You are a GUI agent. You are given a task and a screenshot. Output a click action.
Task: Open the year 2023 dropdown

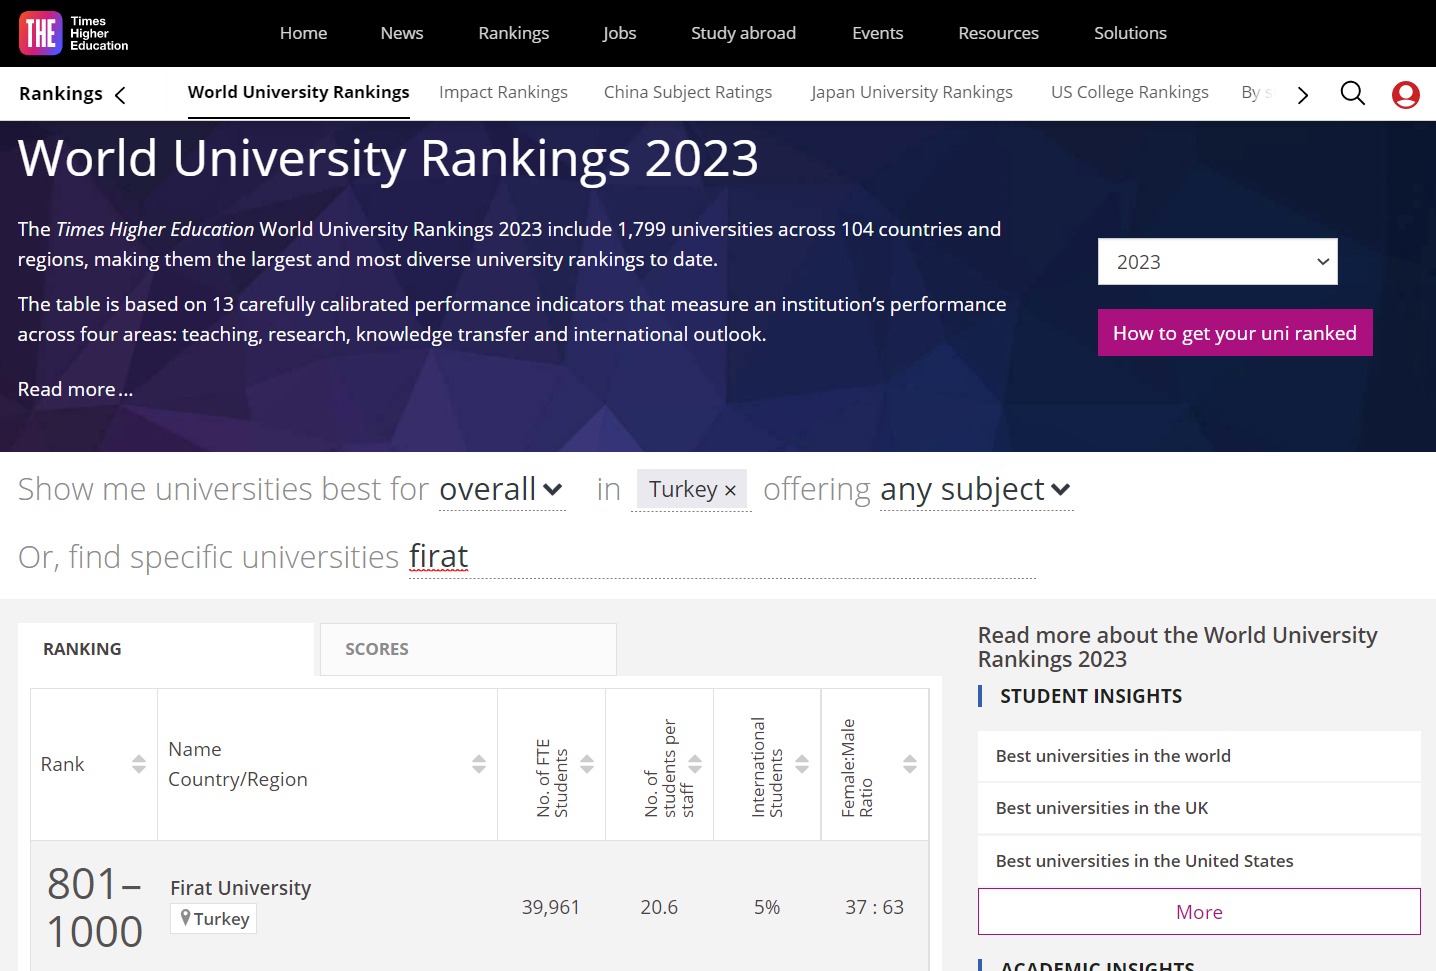(x=1217, y=262)
